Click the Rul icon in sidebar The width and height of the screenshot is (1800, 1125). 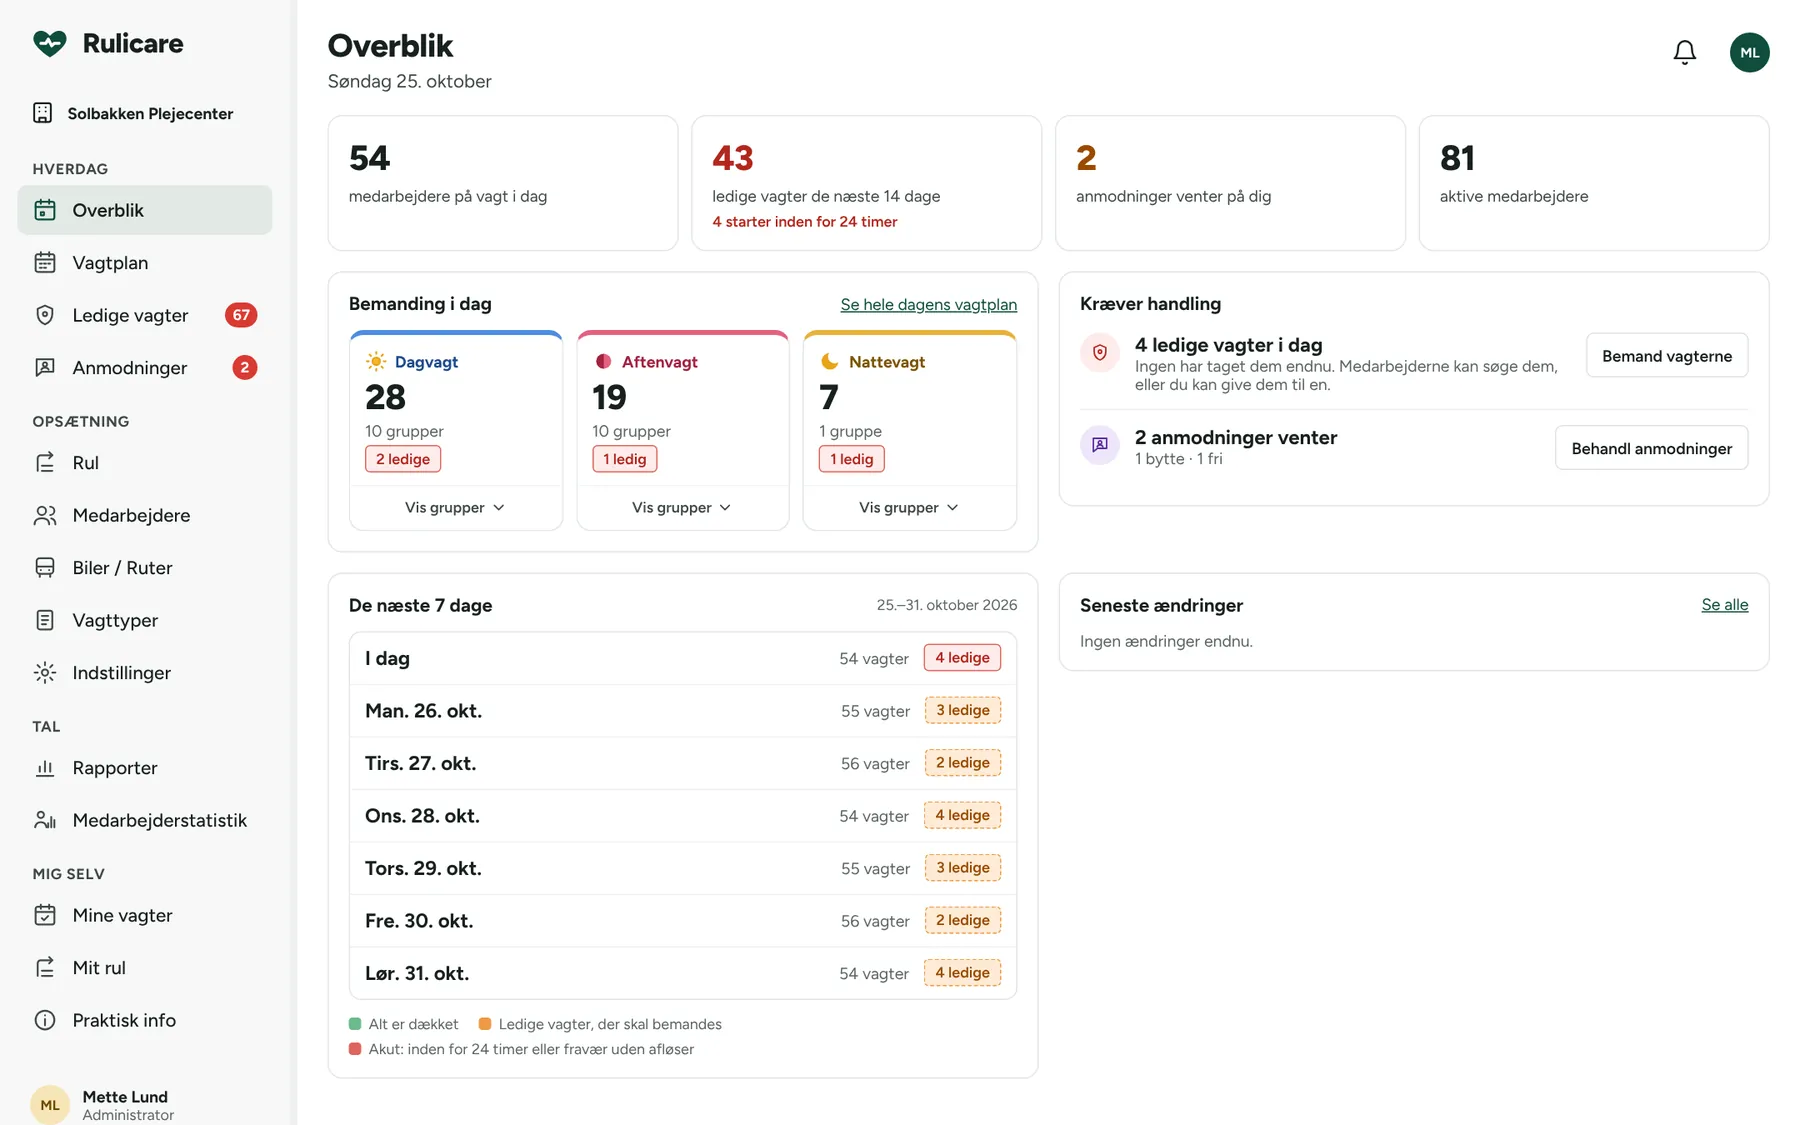pyautogui.click(x=45, y=462)
